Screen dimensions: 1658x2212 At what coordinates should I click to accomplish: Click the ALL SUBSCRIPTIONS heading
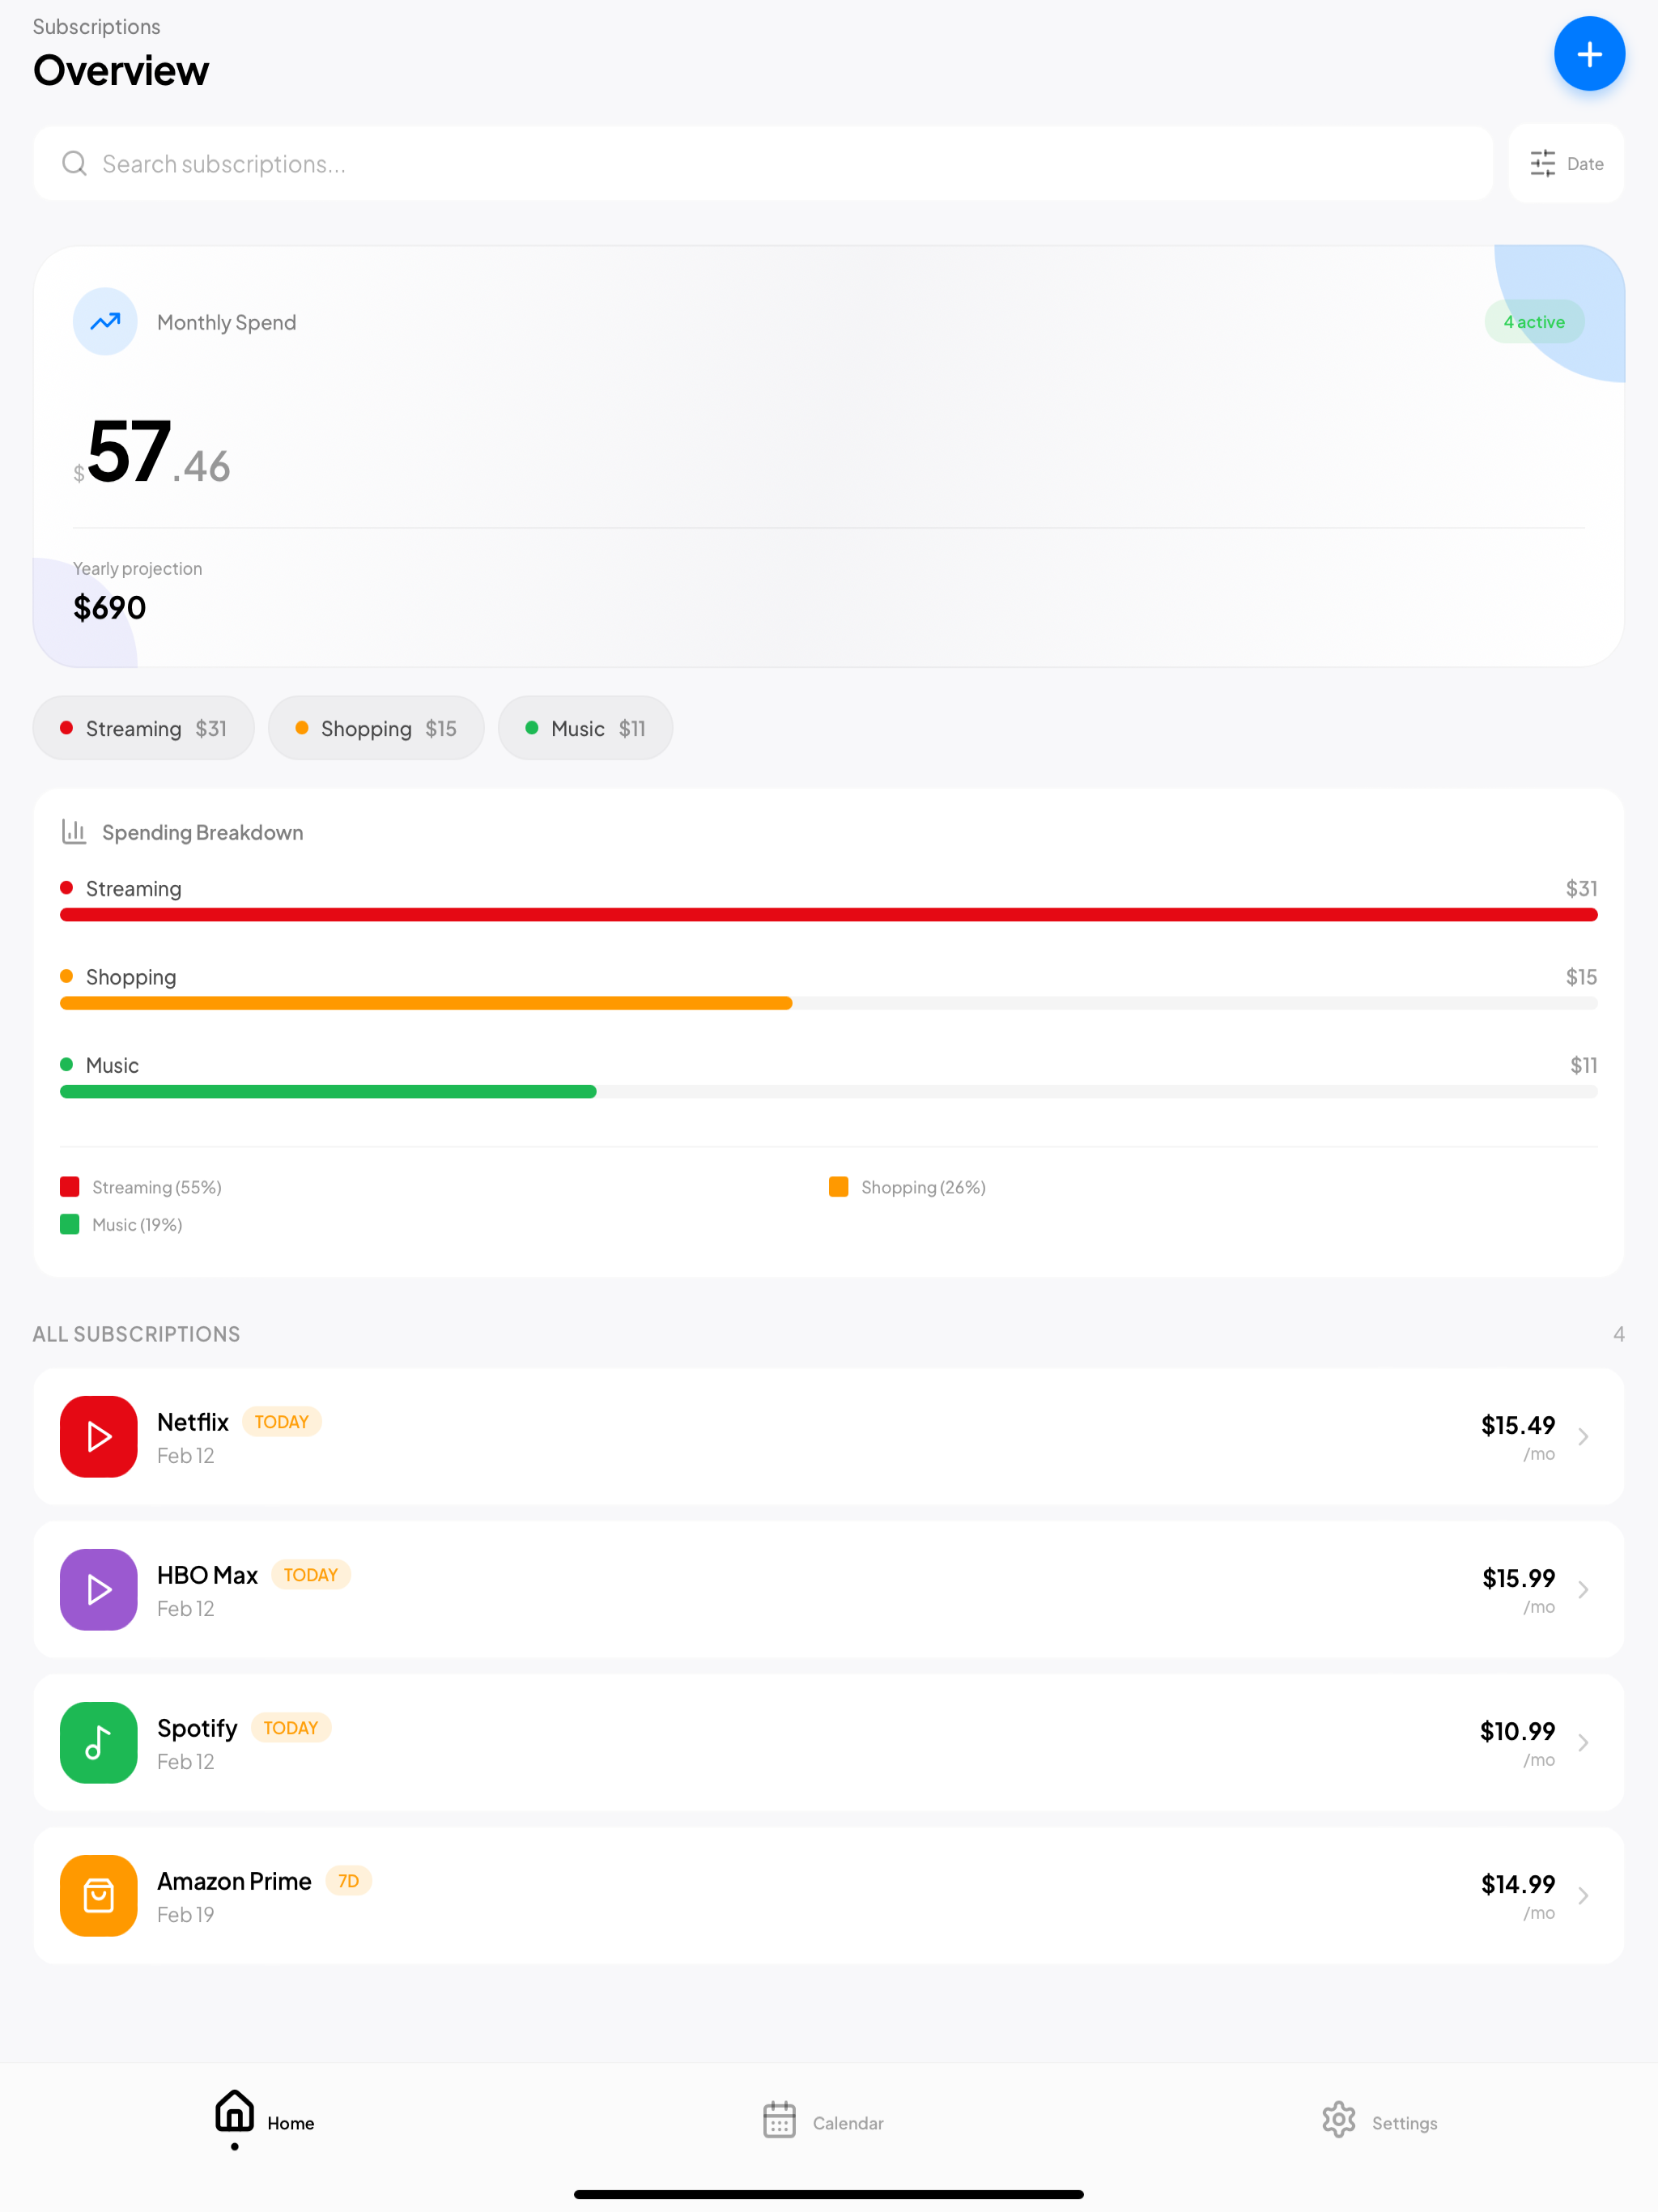pos(136,1334)
